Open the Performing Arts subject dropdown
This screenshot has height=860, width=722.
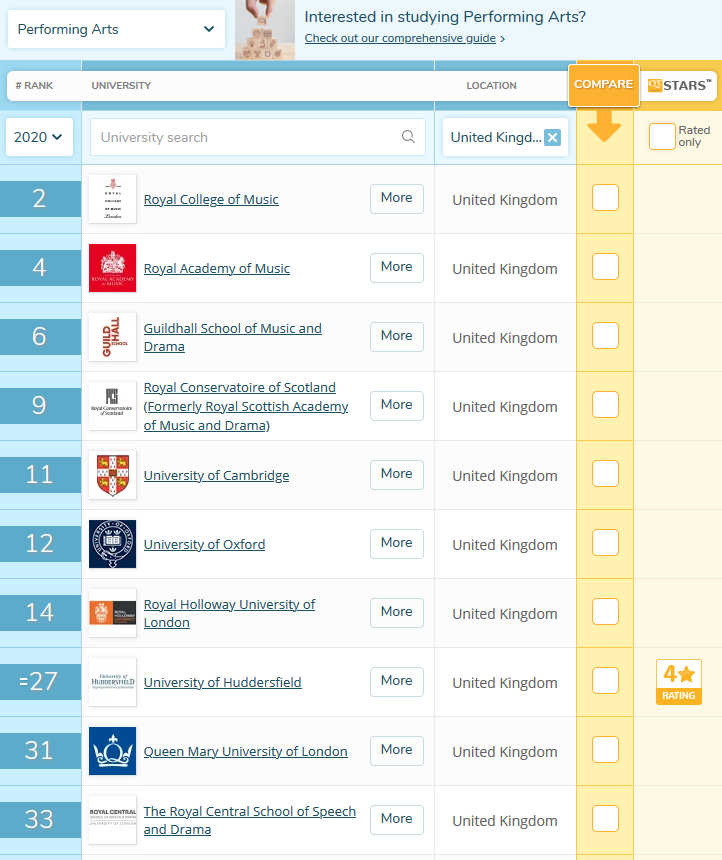[116, 29]
